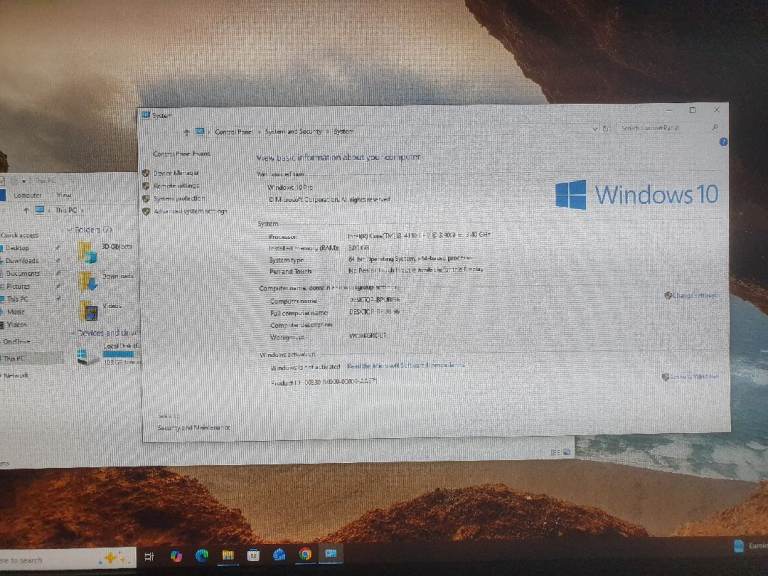Open the 3D Objects folder icon
The width and height of the screenshot is (768, 576).
pos(89,250)
